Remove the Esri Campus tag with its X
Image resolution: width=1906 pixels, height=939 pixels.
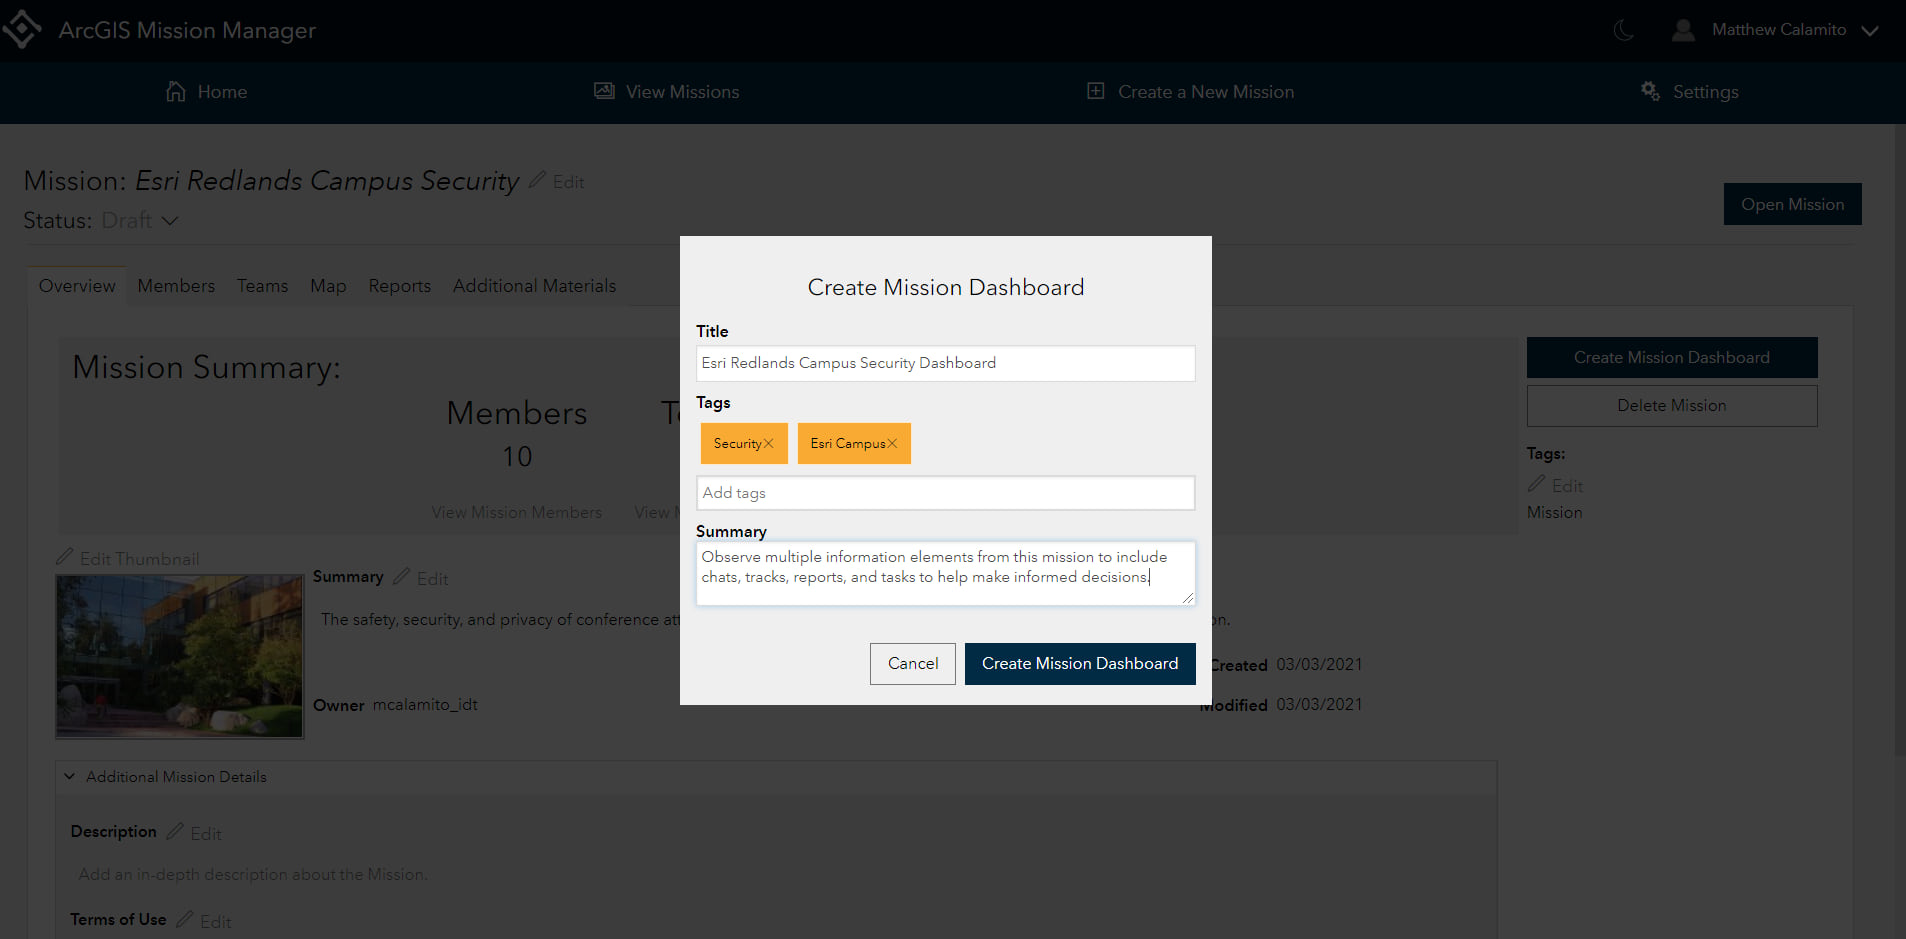tap(892, 444)
